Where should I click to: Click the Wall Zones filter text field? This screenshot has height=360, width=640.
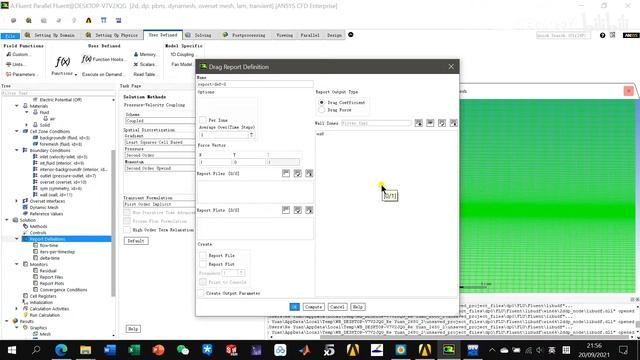pos(376,123)
